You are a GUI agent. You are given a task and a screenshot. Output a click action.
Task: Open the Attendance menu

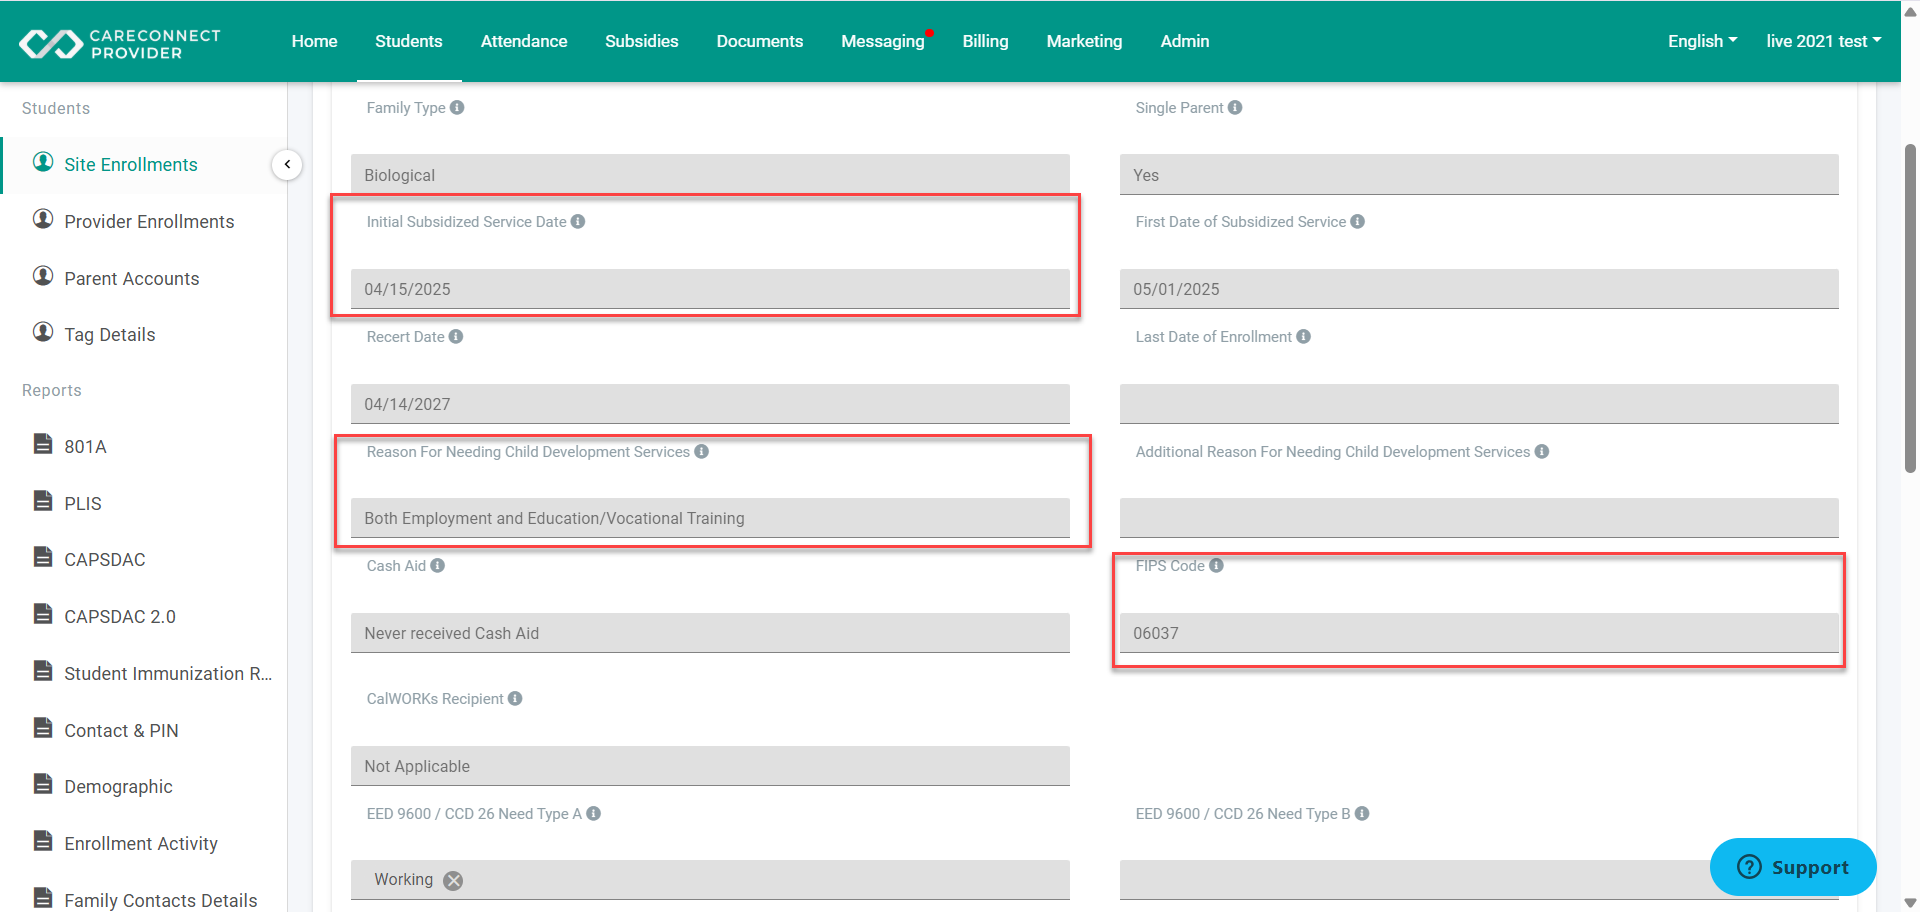[524, 41]
